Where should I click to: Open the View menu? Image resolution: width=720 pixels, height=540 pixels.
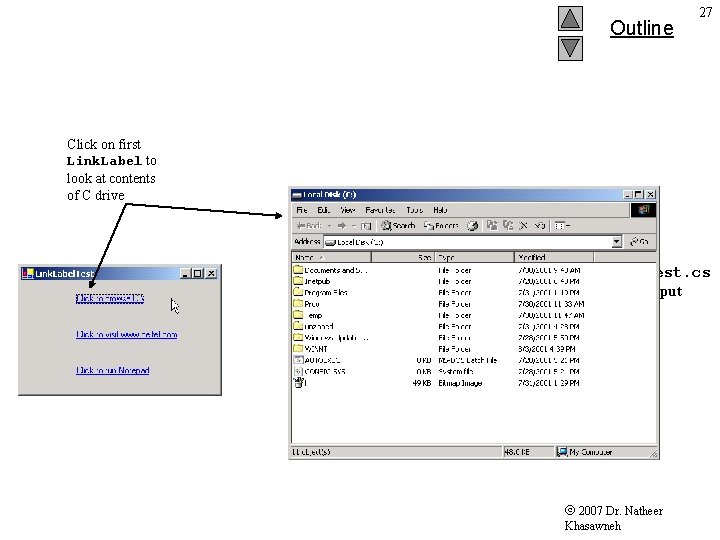pyautogui.click(x=348, y=210)
